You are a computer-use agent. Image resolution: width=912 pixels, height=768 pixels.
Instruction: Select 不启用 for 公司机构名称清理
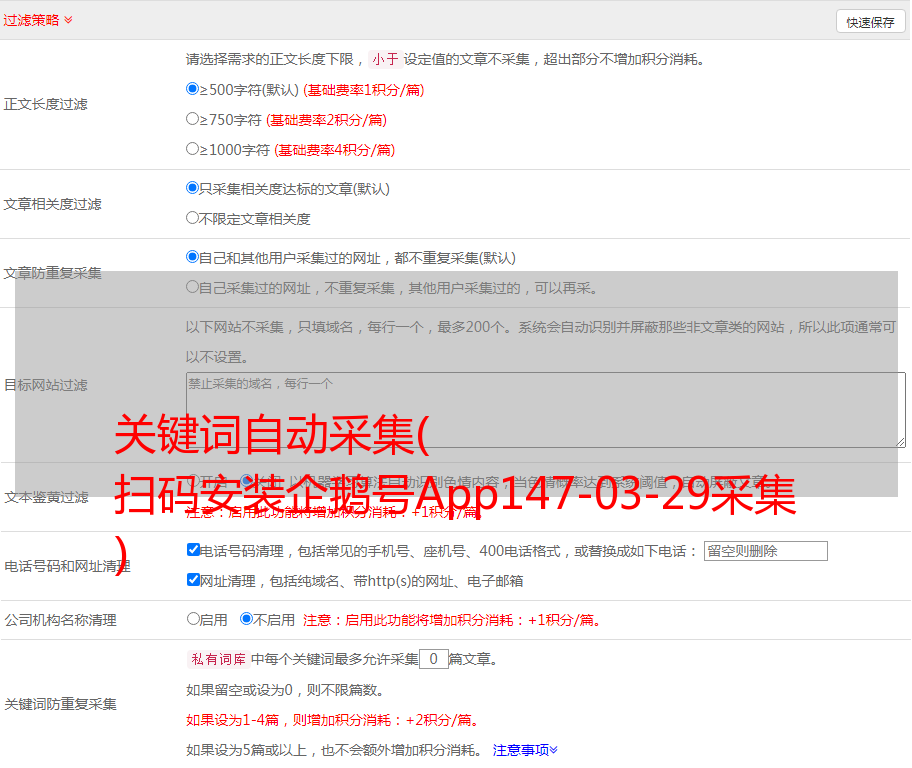pyautogui.click(x=247, y=618)
